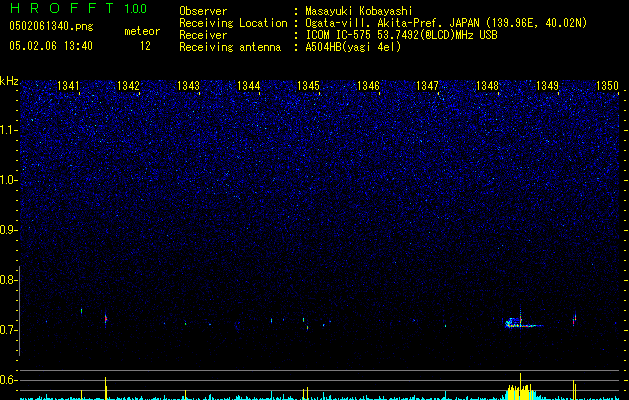This screenshot has height=400, width=629.
Task: Select antenna value A504HB(yagi 4el)
Action: coord(353,47)
